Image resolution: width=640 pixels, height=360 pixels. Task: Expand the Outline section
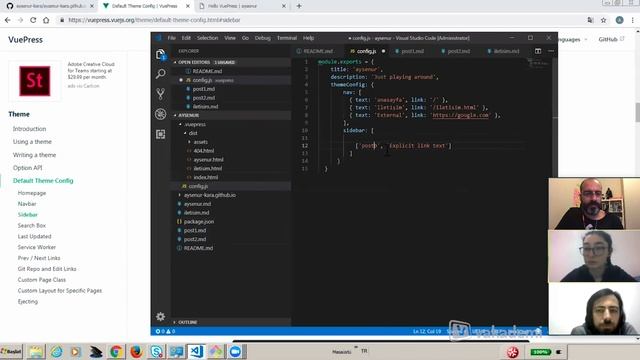(x=187, y=322)
